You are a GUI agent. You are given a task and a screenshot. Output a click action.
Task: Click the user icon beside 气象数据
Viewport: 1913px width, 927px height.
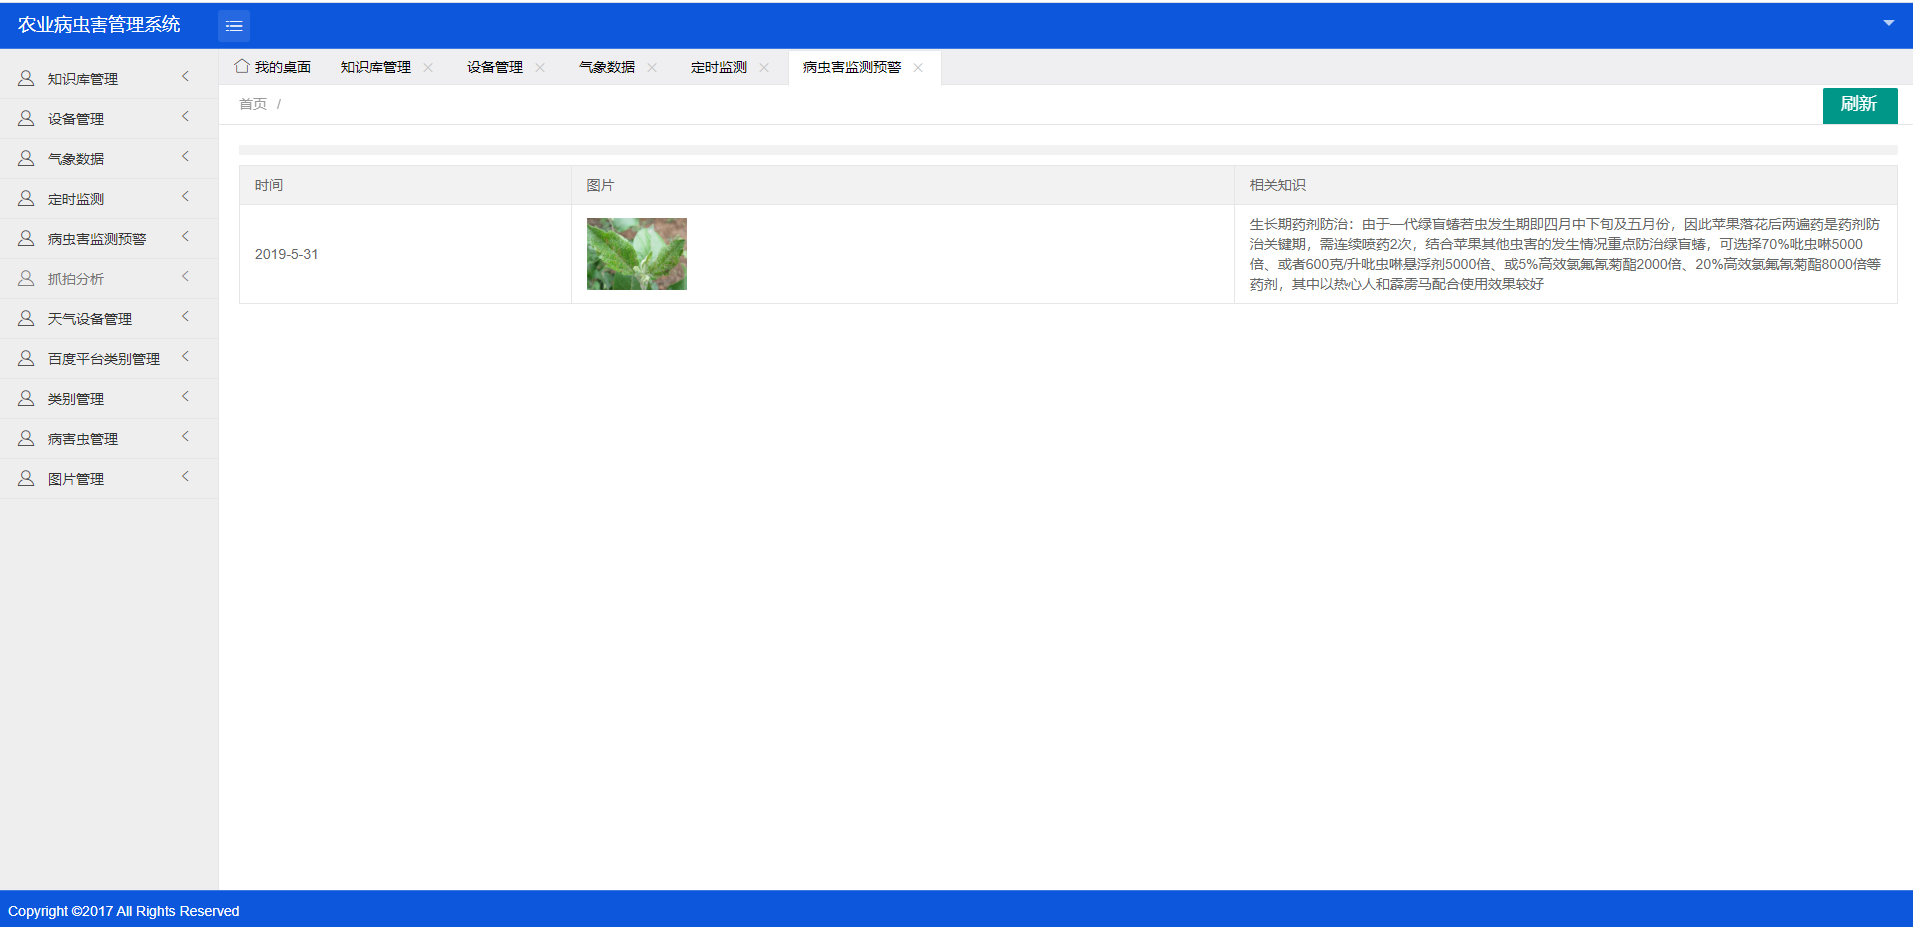coord(26,158)
